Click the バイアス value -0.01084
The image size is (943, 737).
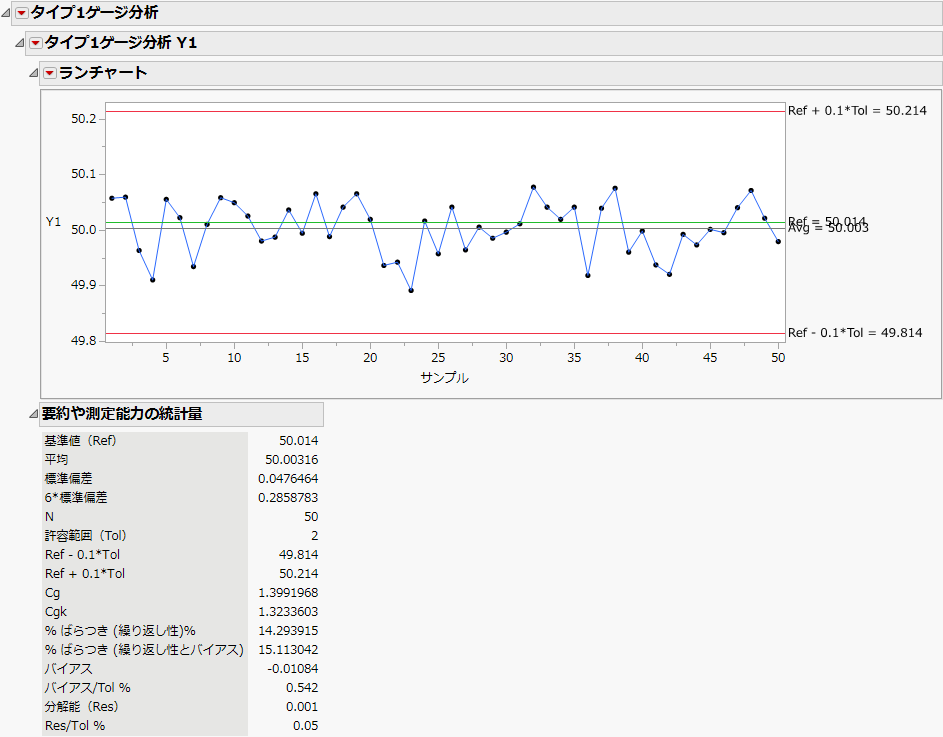point(293,668)
